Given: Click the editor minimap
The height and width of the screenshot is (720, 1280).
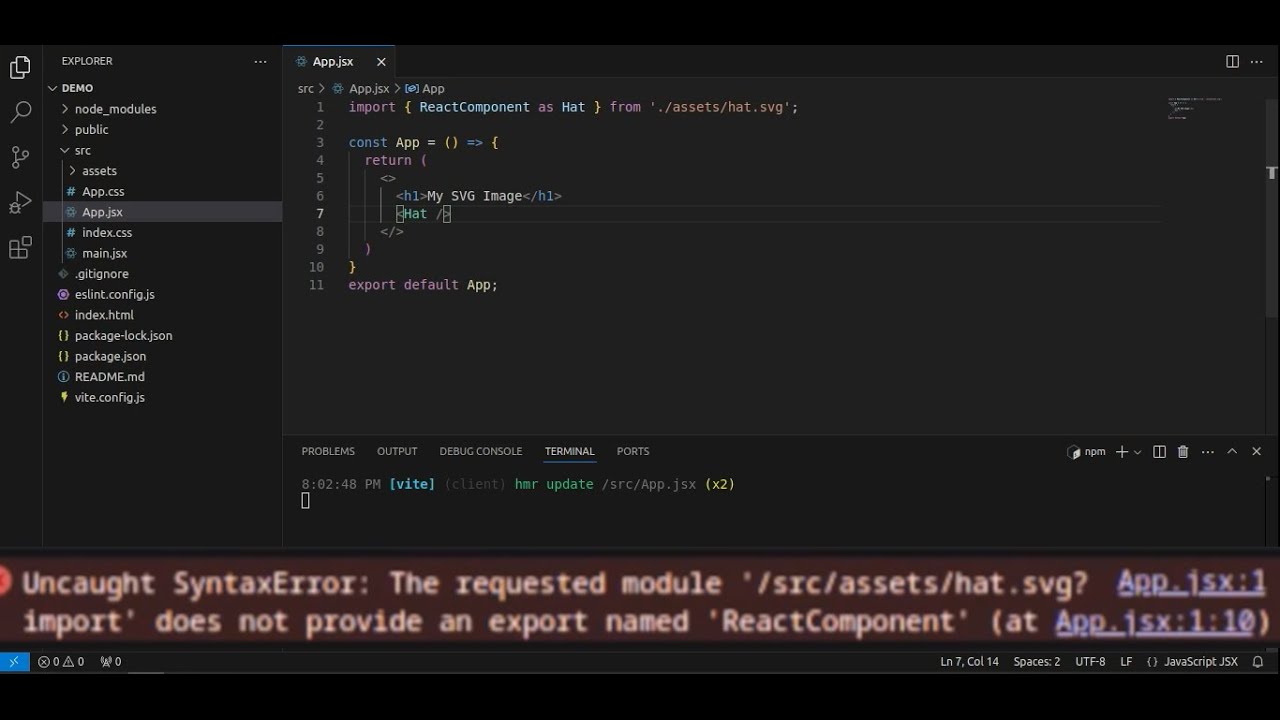Looking at the screenshot, I should point(1195,108).
